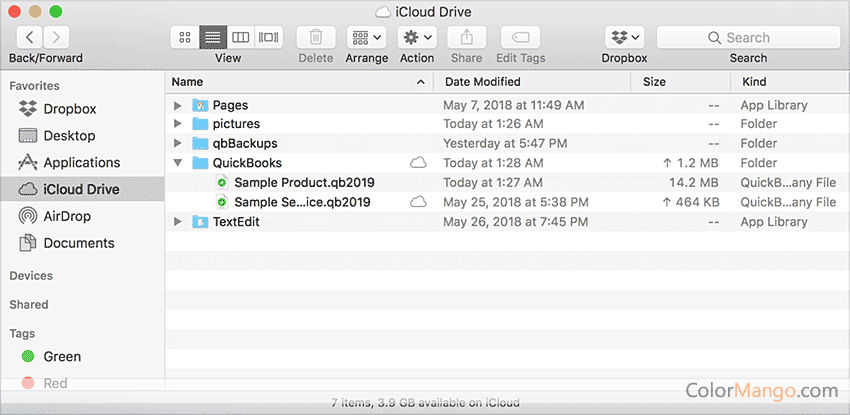Click the QuickBooks folder icon
This screenshot has height=415, width=850.
[200, 163]
